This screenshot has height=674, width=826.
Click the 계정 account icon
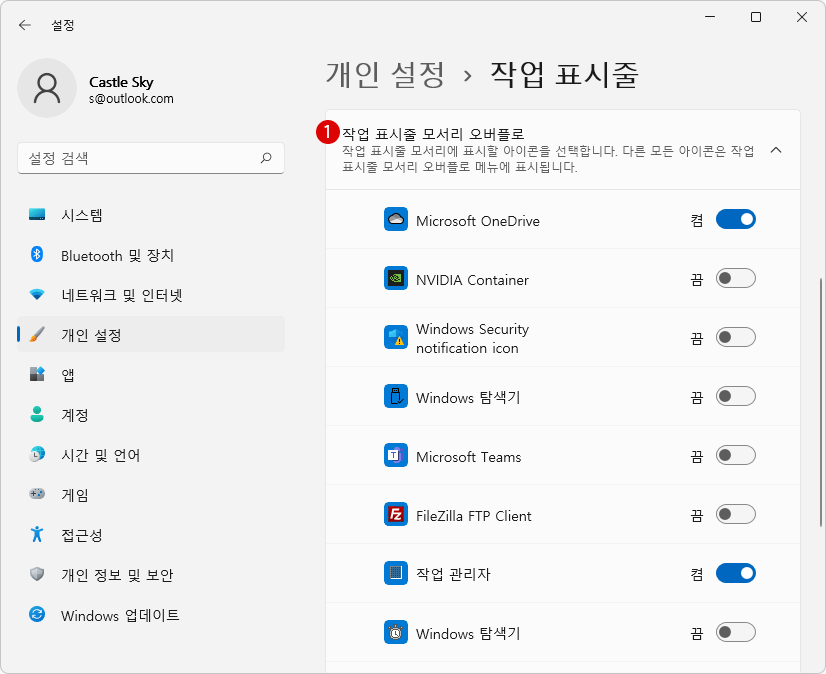pos(37,414)
